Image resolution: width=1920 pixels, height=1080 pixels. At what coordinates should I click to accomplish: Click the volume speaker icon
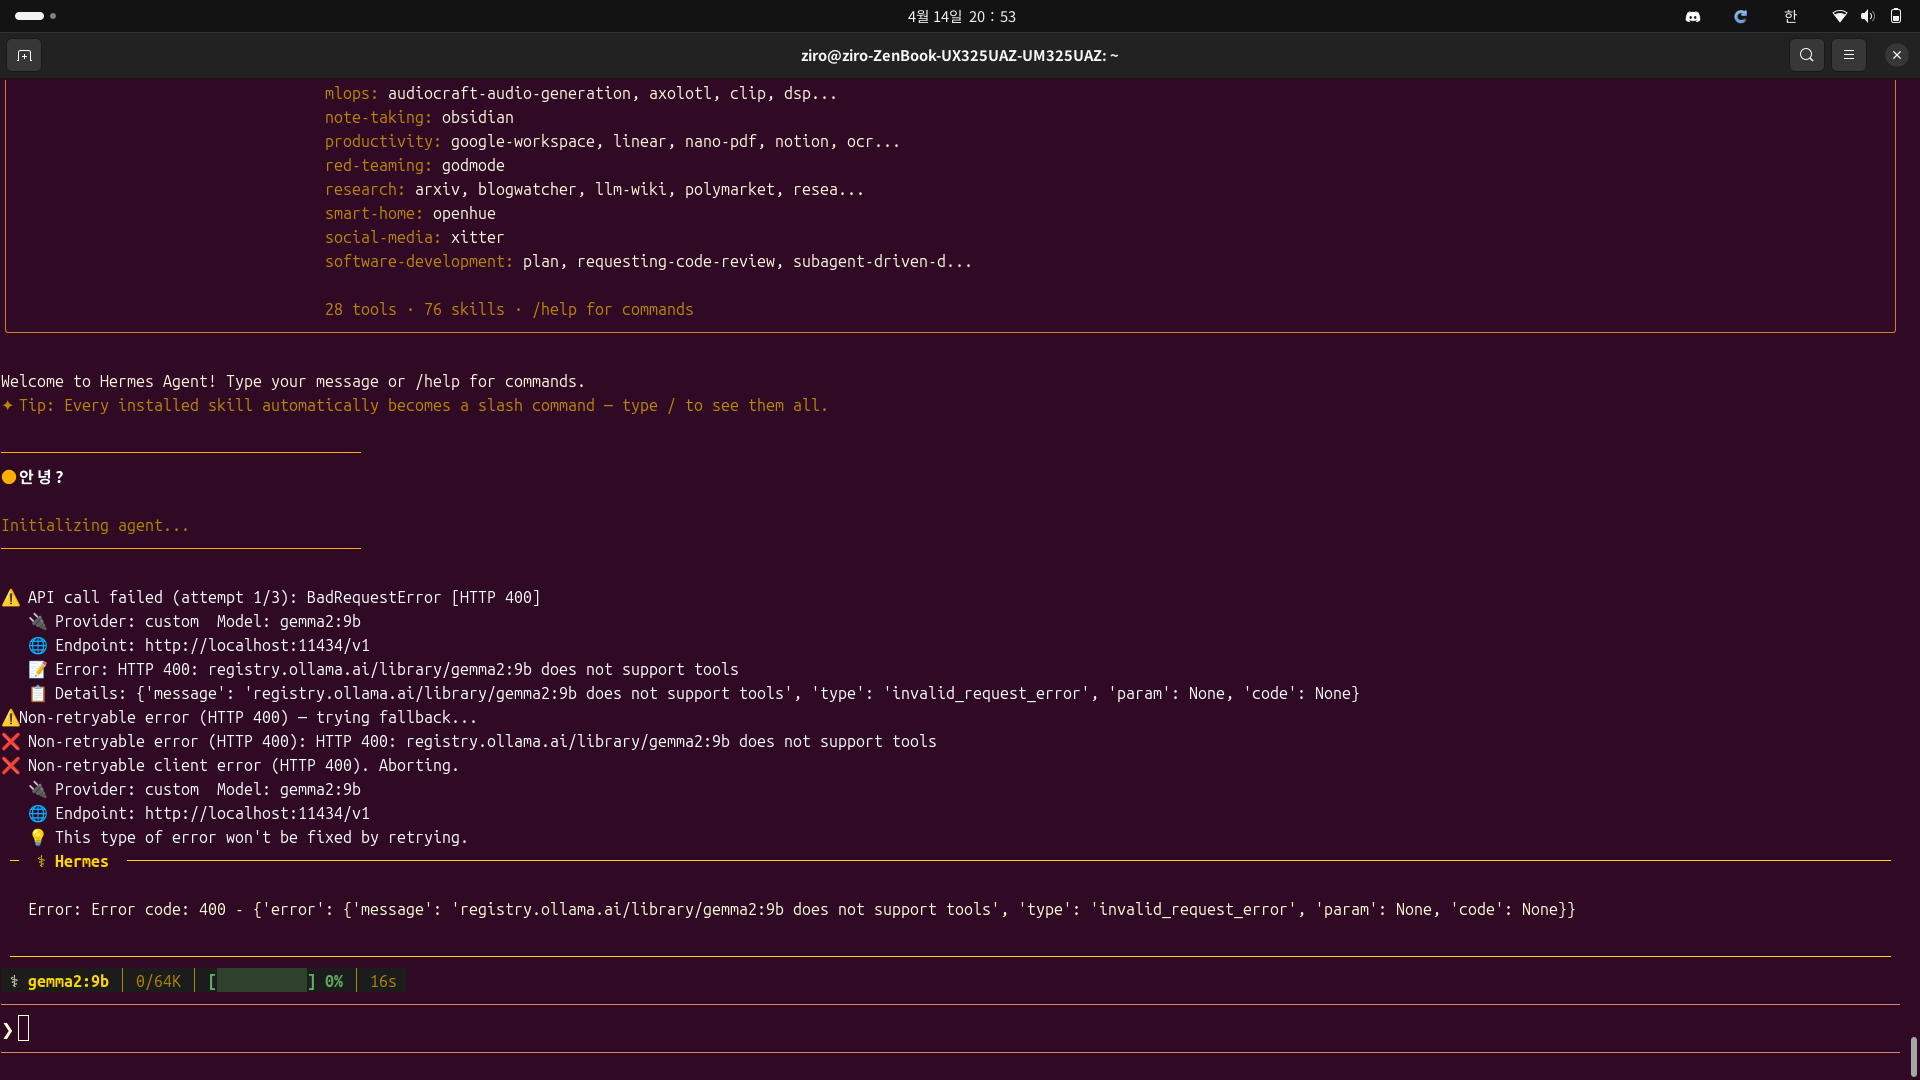[1867, 16]
